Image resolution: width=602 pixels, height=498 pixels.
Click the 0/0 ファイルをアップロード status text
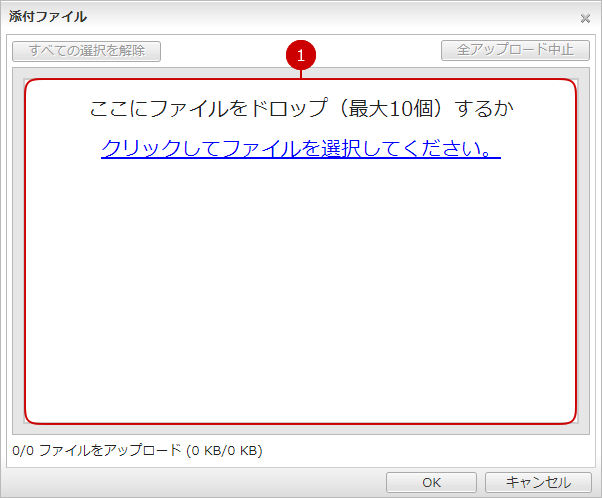pyautogui.click(x=96, y=451)
